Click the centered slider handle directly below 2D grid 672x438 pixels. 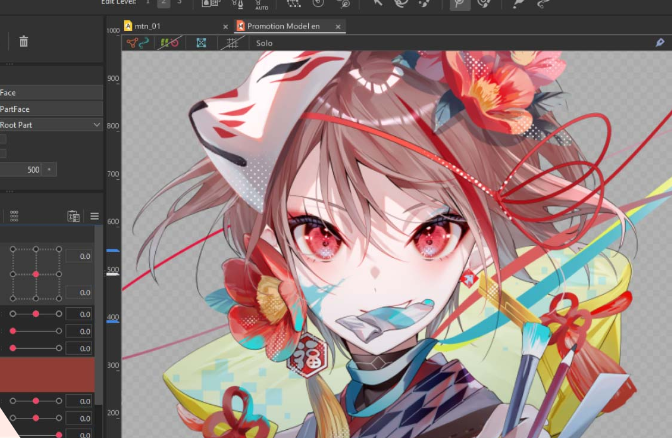pos(36,314)
